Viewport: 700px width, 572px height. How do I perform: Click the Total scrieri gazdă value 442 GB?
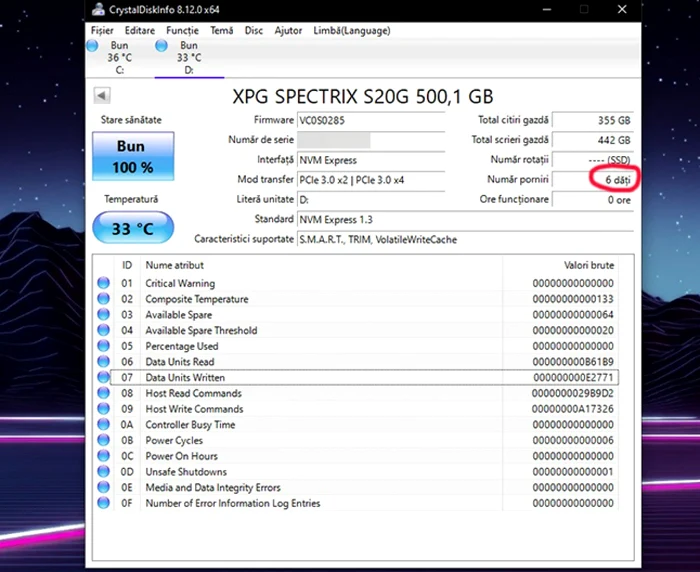[593, 140]
